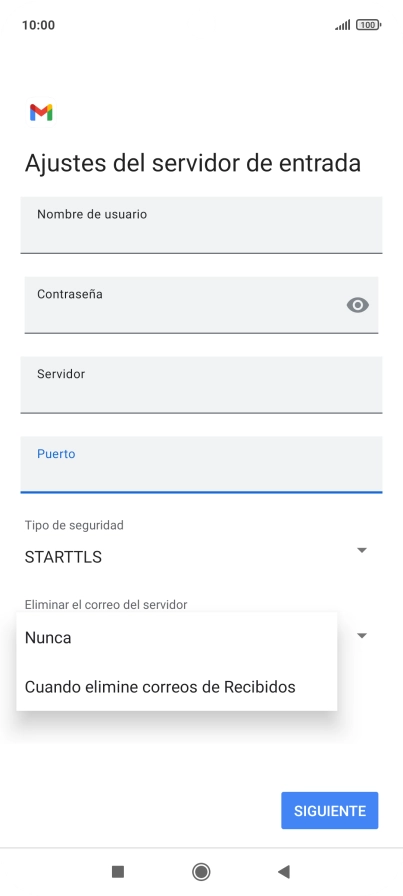Focus the Nombre de usuario field
Image resolution: width=403 pixels, height=896 pixels.
(201, 225)
